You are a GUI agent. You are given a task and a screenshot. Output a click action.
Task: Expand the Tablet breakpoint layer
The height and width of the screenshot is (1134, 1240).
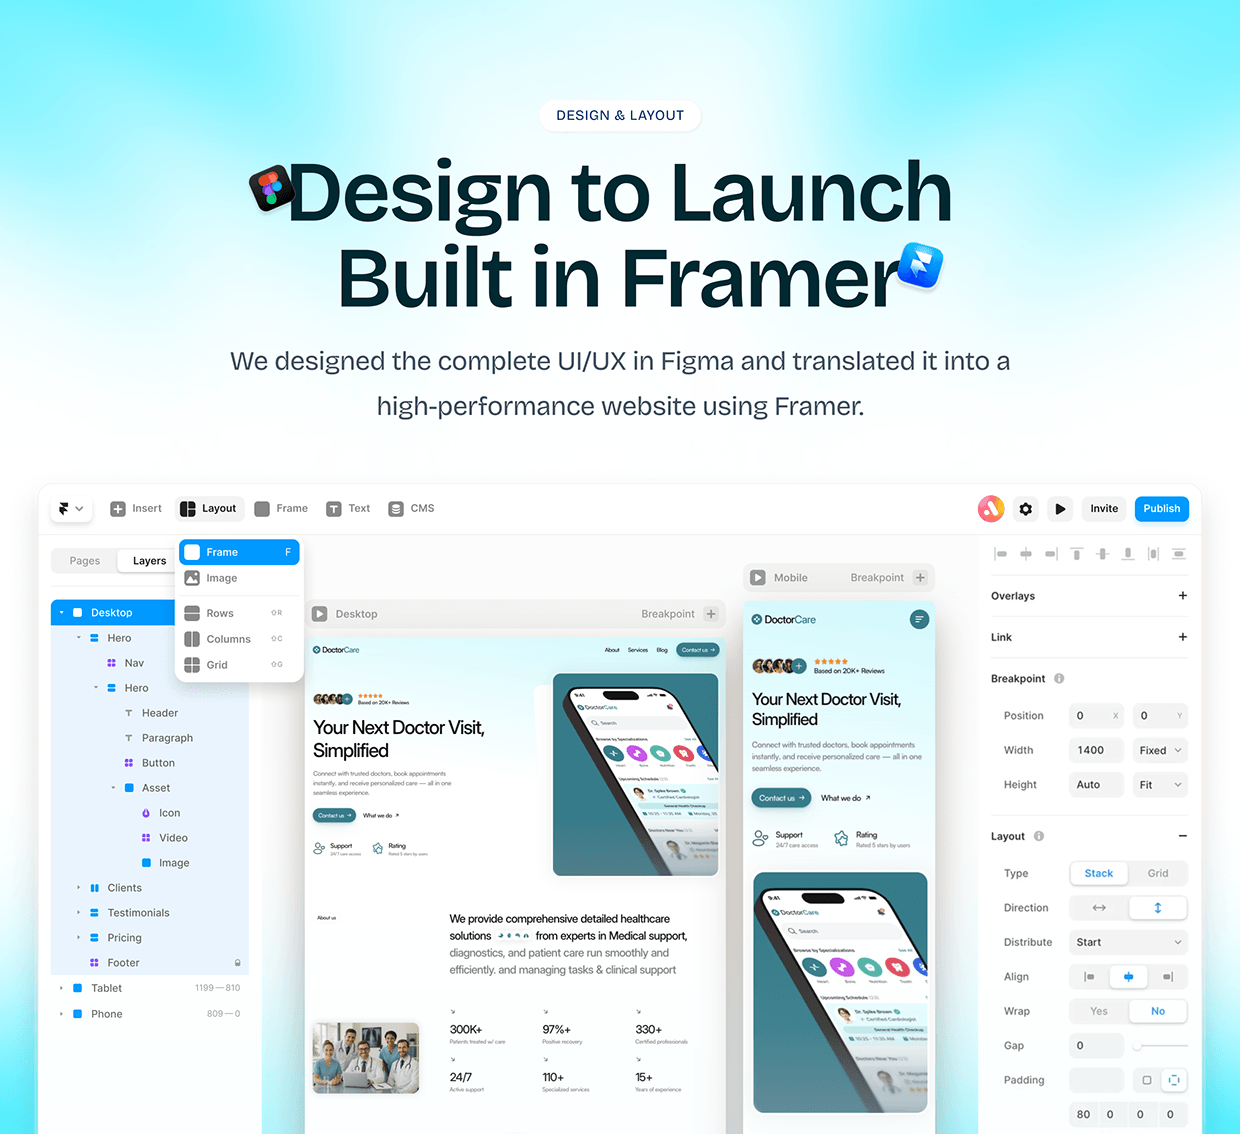(x=62, y=988)
